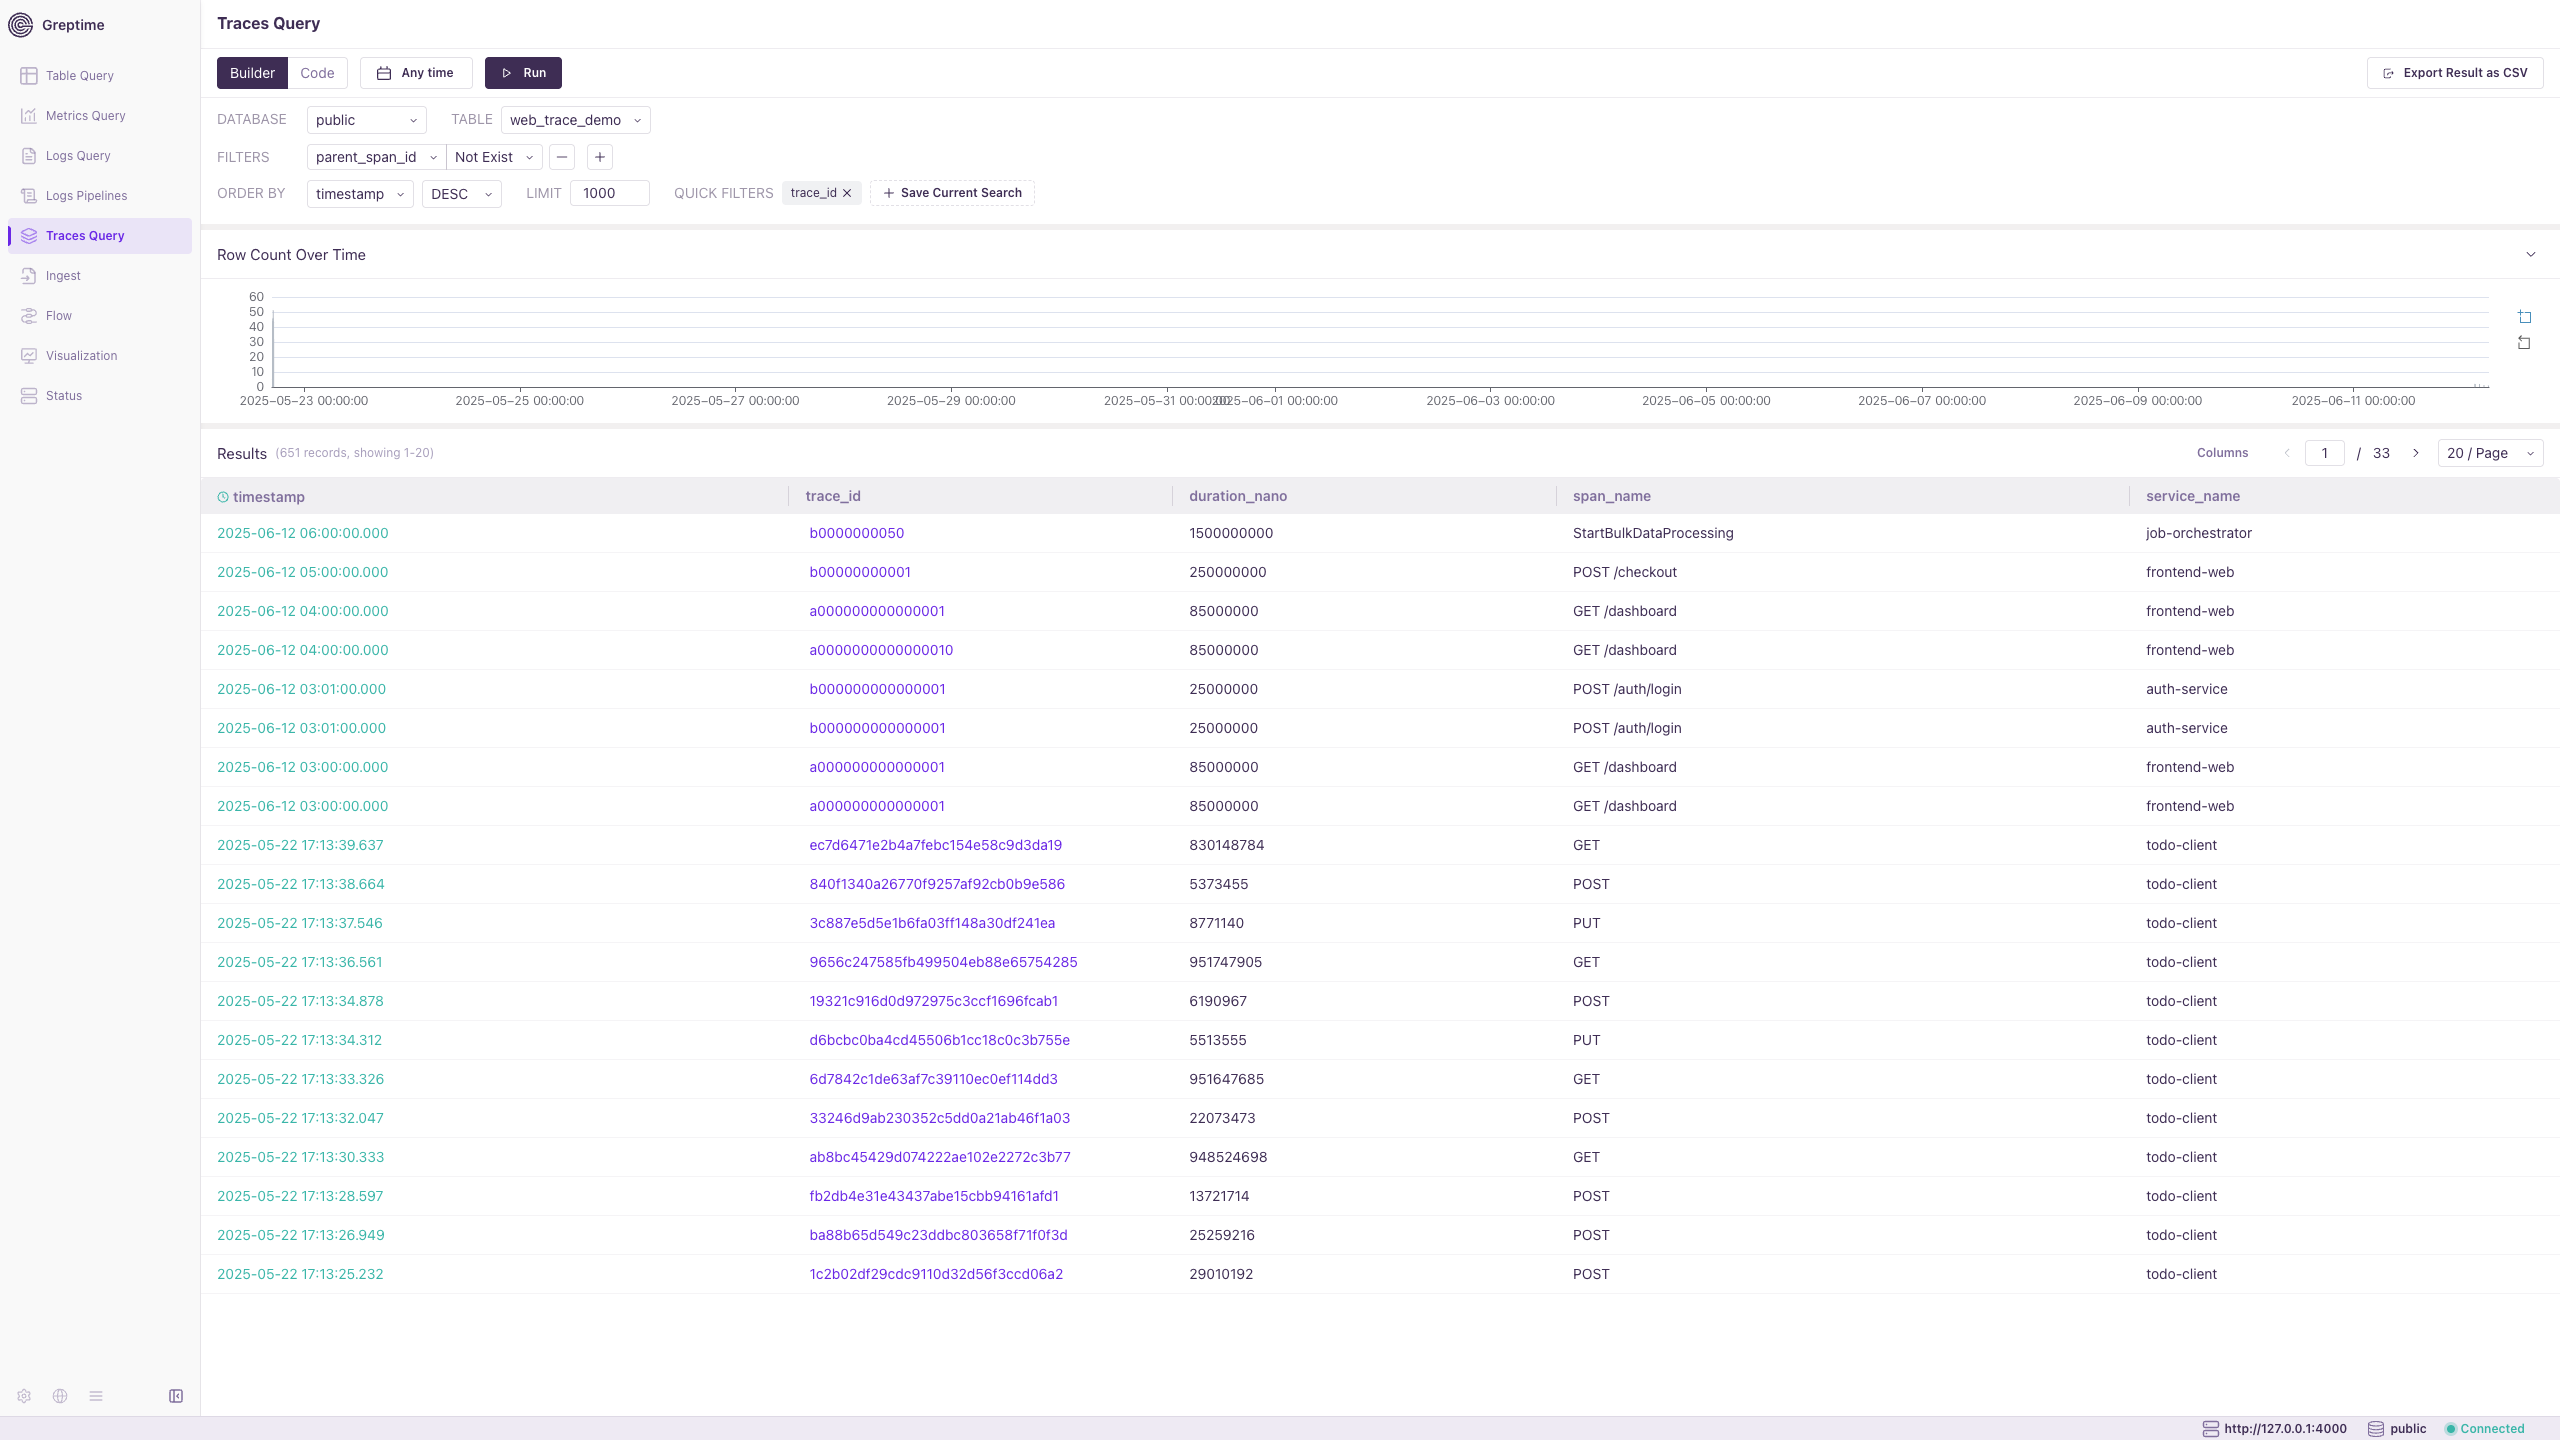The height and width of the screenshot is (1440, 2560).
Task: Open trace 1c2b02df29cdc9110d32d56f3ccd06a2
Action: coord(936,1274)
